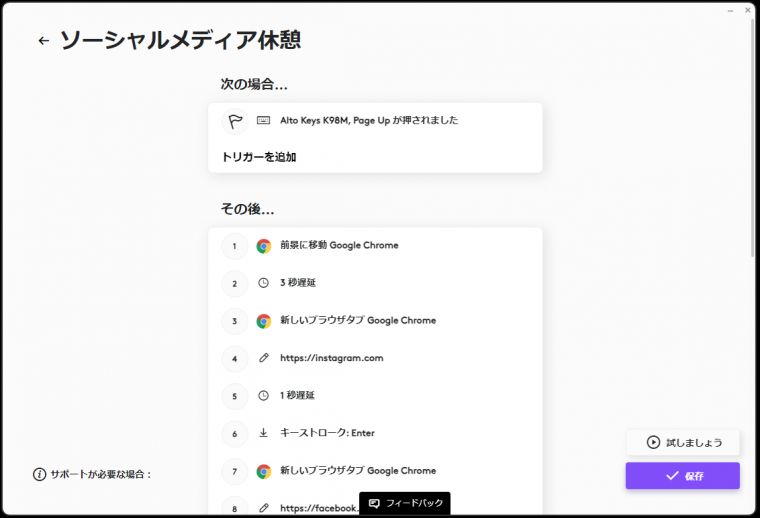760x518 pixels.
Task: Select step 1 前景に移動 Google Chrome
Action: (339, 246)
